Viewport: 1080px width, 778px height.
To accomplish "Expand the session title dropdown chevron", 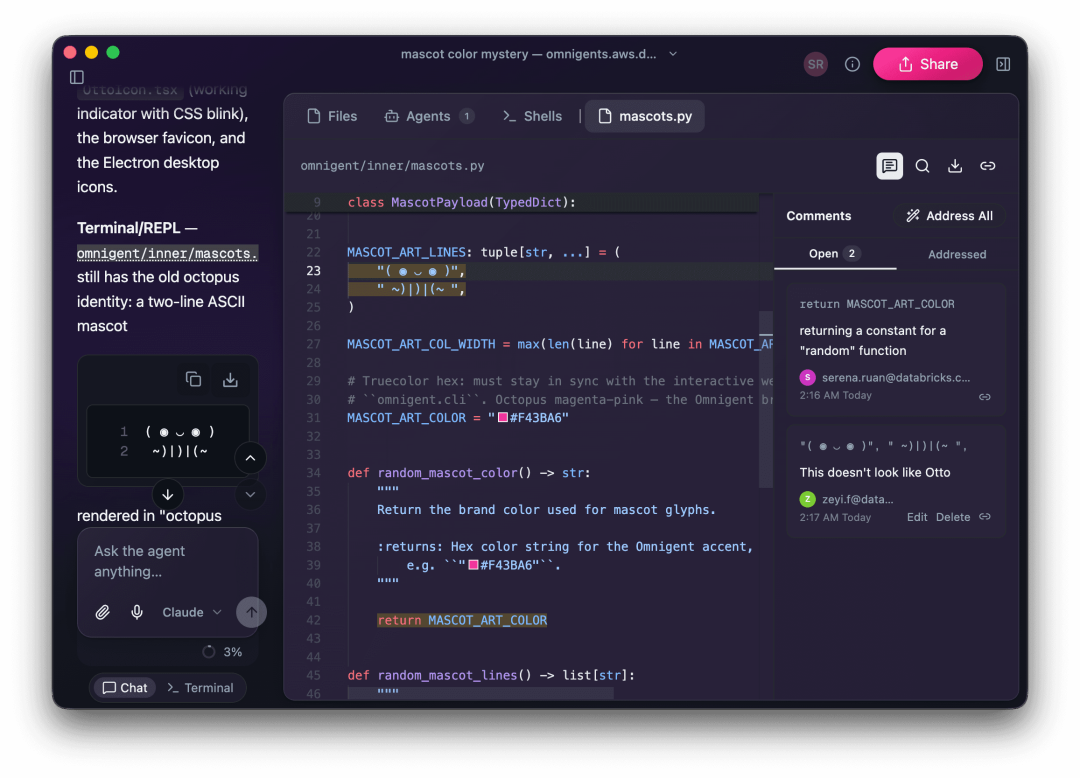I will coord(673,54).
